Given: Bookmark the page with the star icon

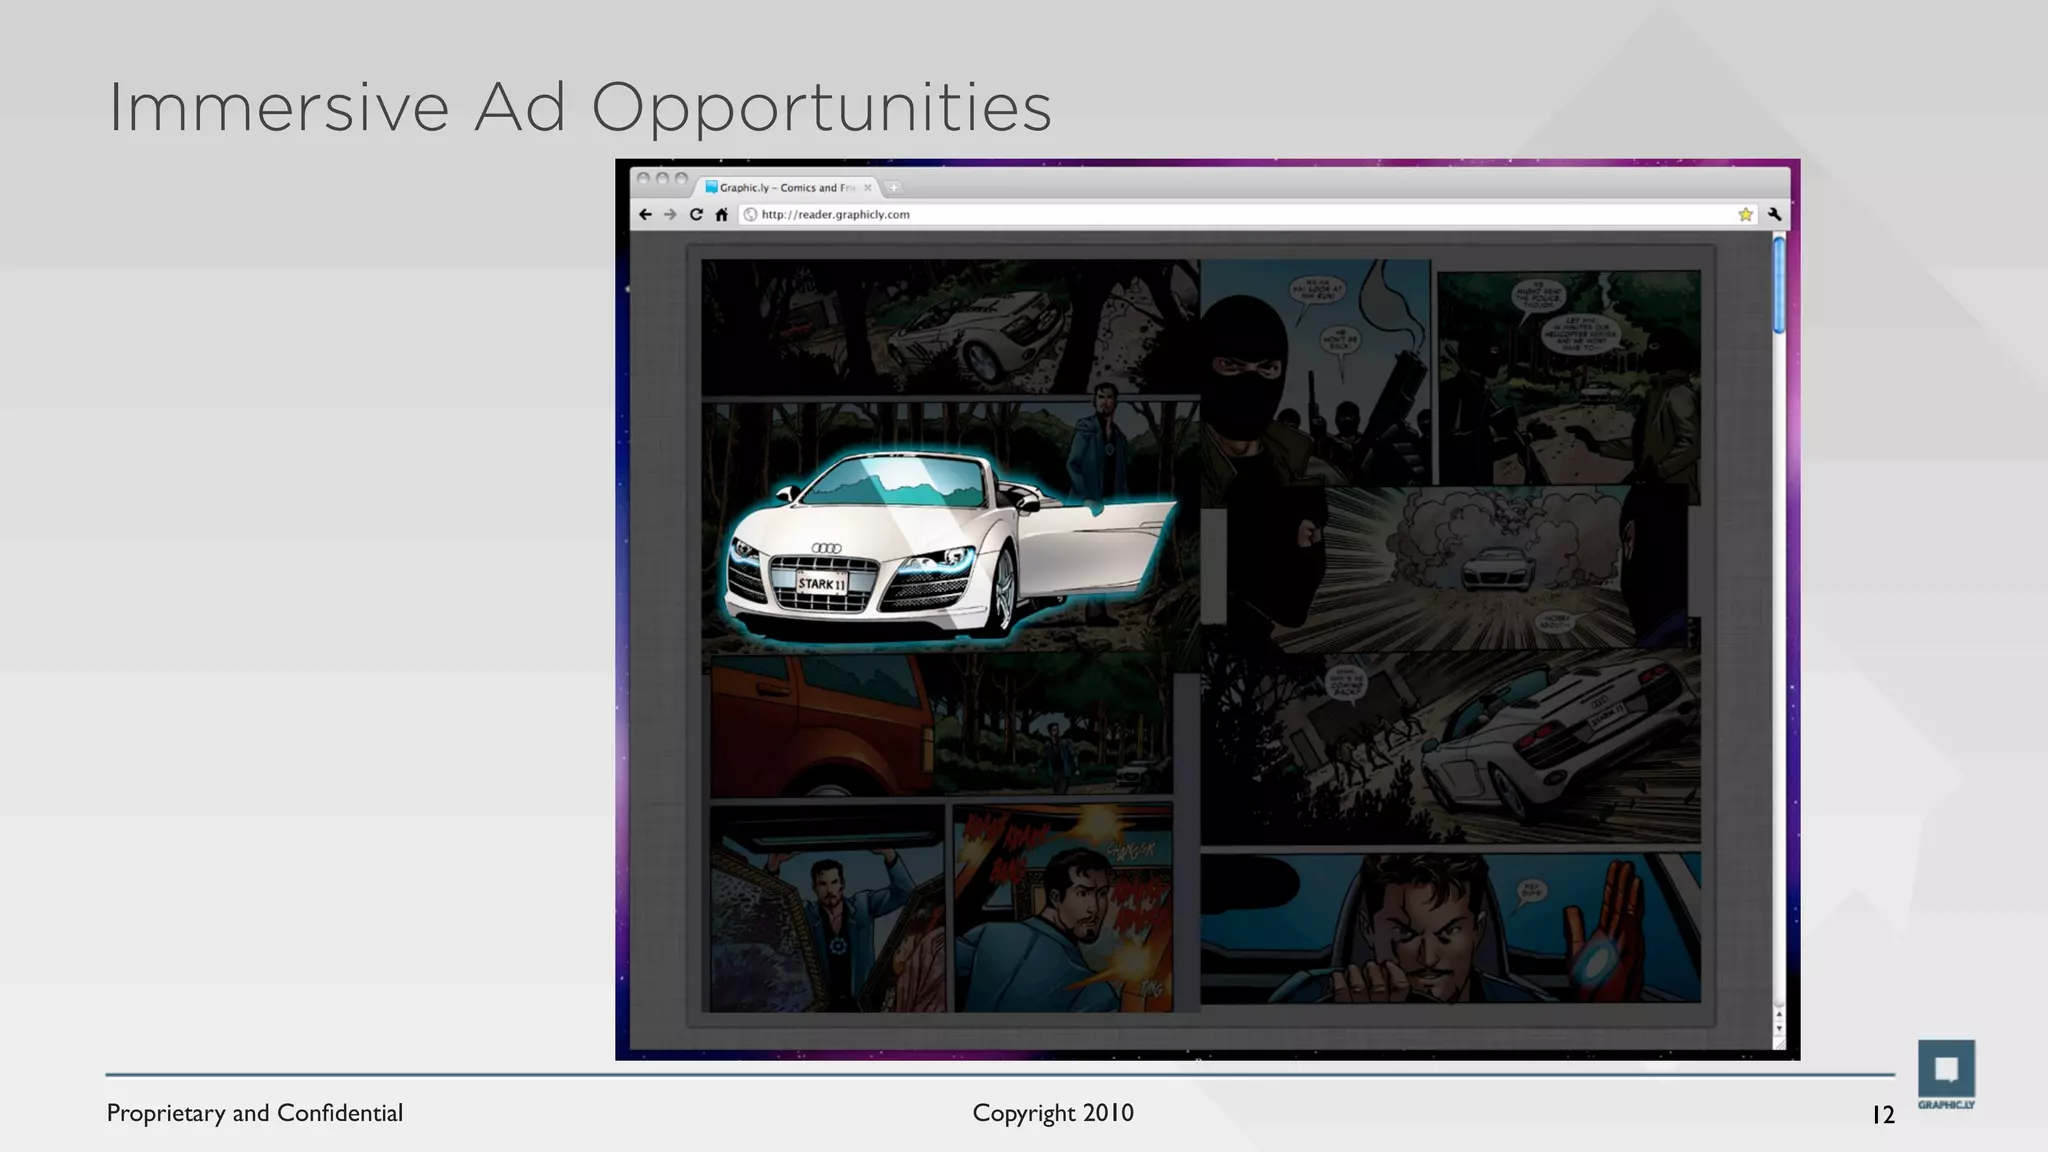Looking at the screenshot, I should tap(1745, 214).
